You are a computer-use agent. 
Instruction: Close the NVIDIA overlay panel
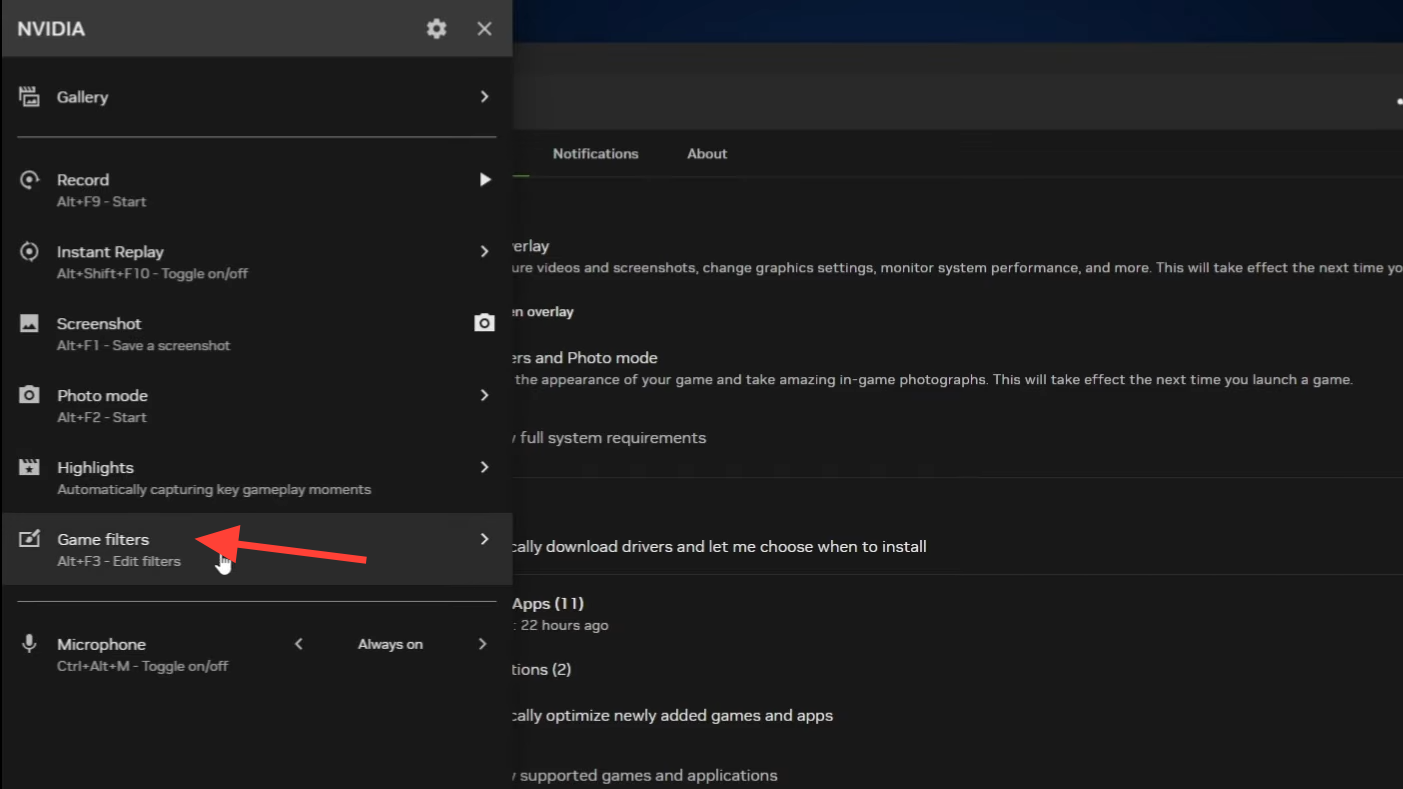484,29
